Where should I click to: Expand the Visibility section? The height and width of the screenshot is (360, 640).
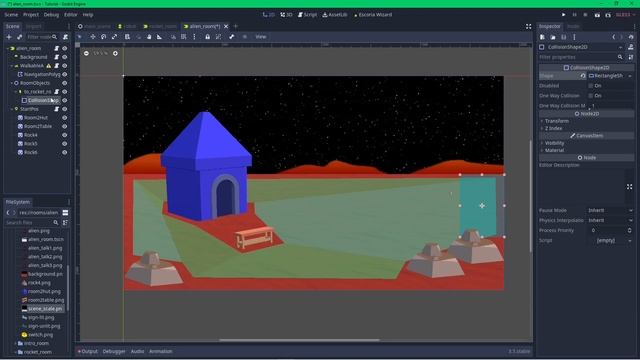[554, 143]
